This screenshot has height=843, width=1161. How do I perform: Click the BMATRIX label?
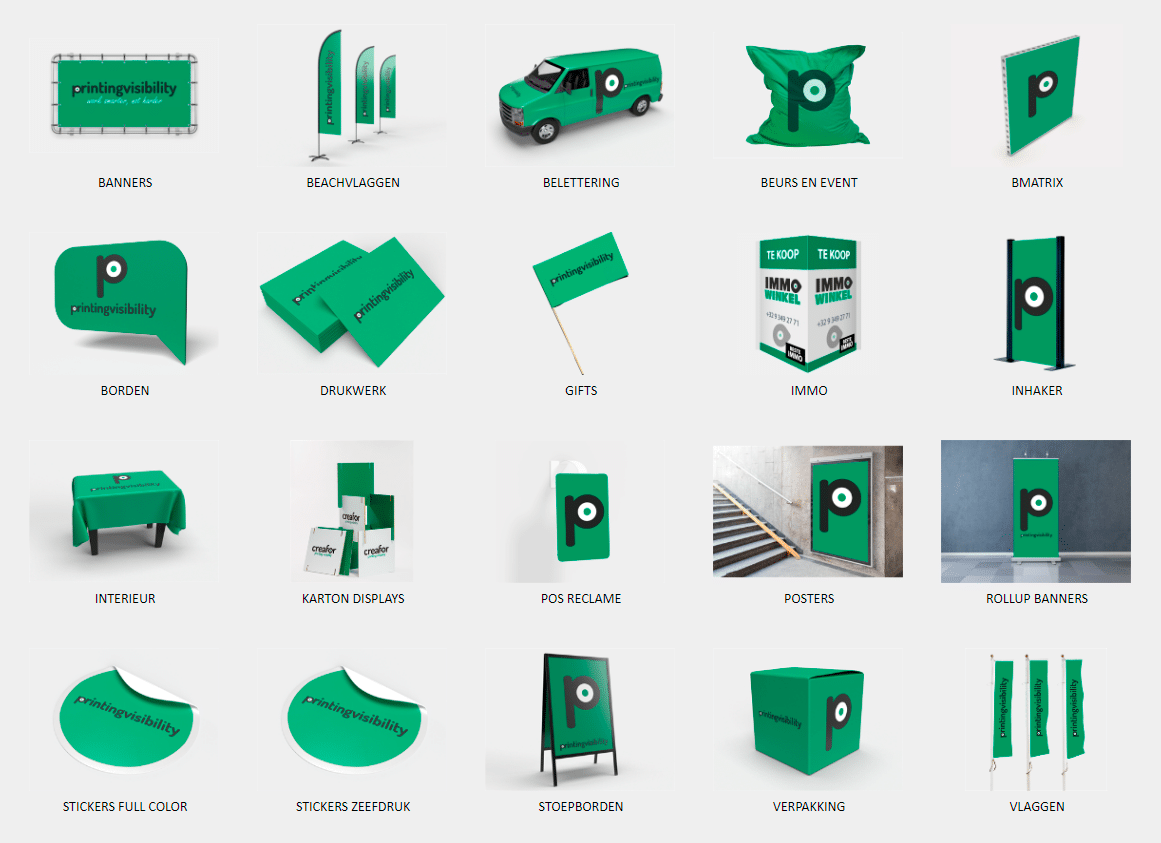1037,182
